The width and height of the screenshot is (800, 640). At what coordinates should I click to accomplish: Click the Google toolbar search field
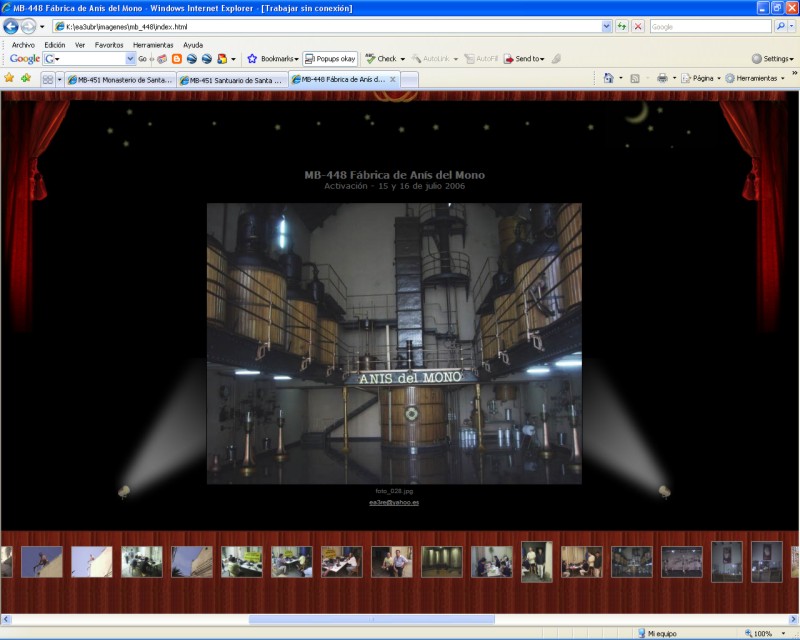89,59
